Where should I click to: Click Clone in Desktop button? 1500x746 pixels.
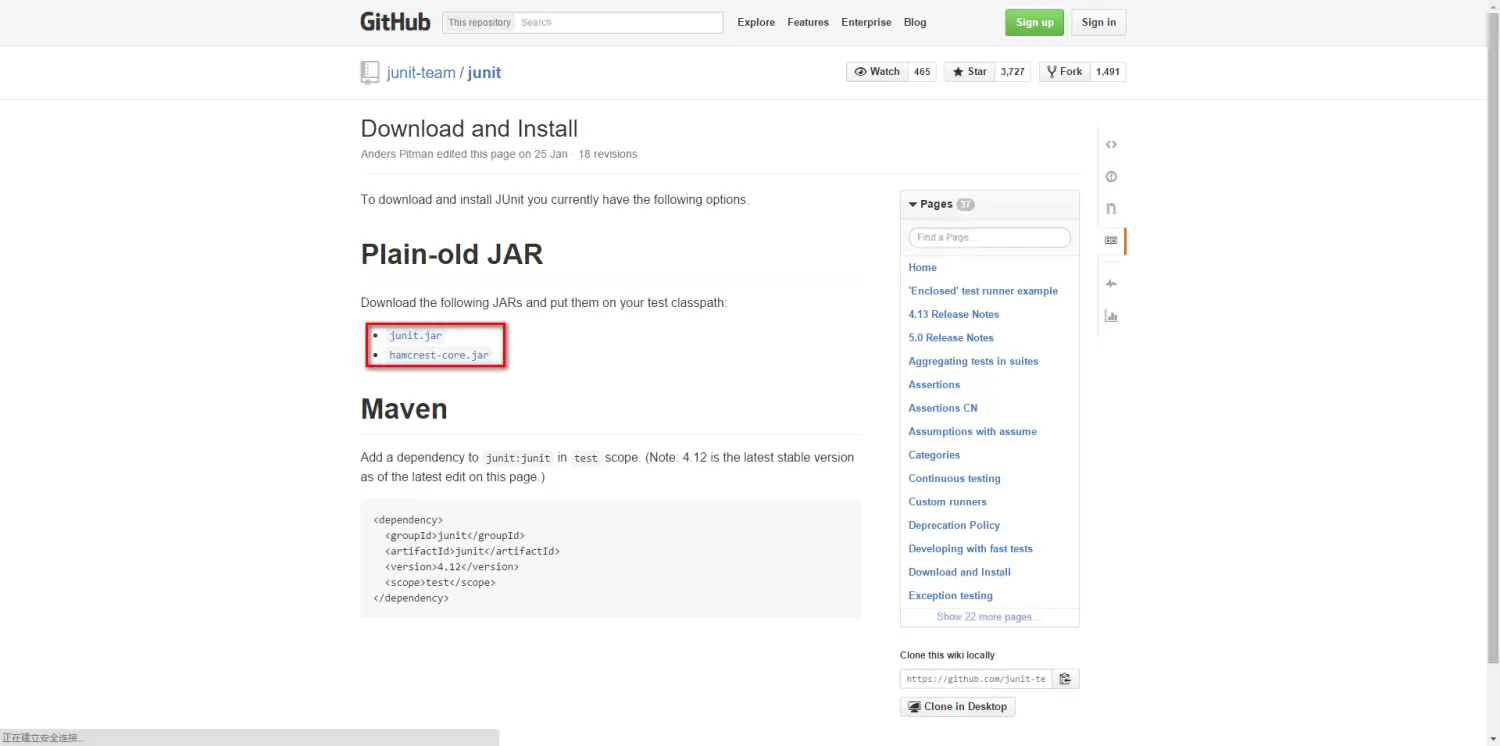point(958,706)
